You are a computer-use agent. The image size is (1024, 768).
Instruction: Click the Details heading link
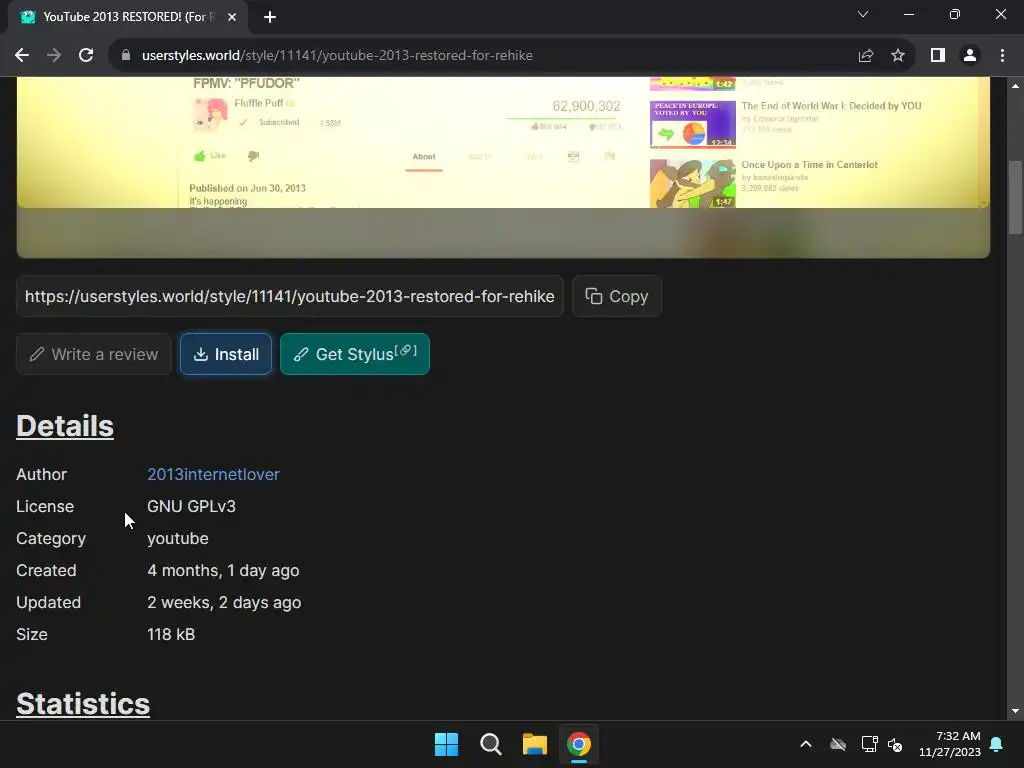[x=65, y=426]
